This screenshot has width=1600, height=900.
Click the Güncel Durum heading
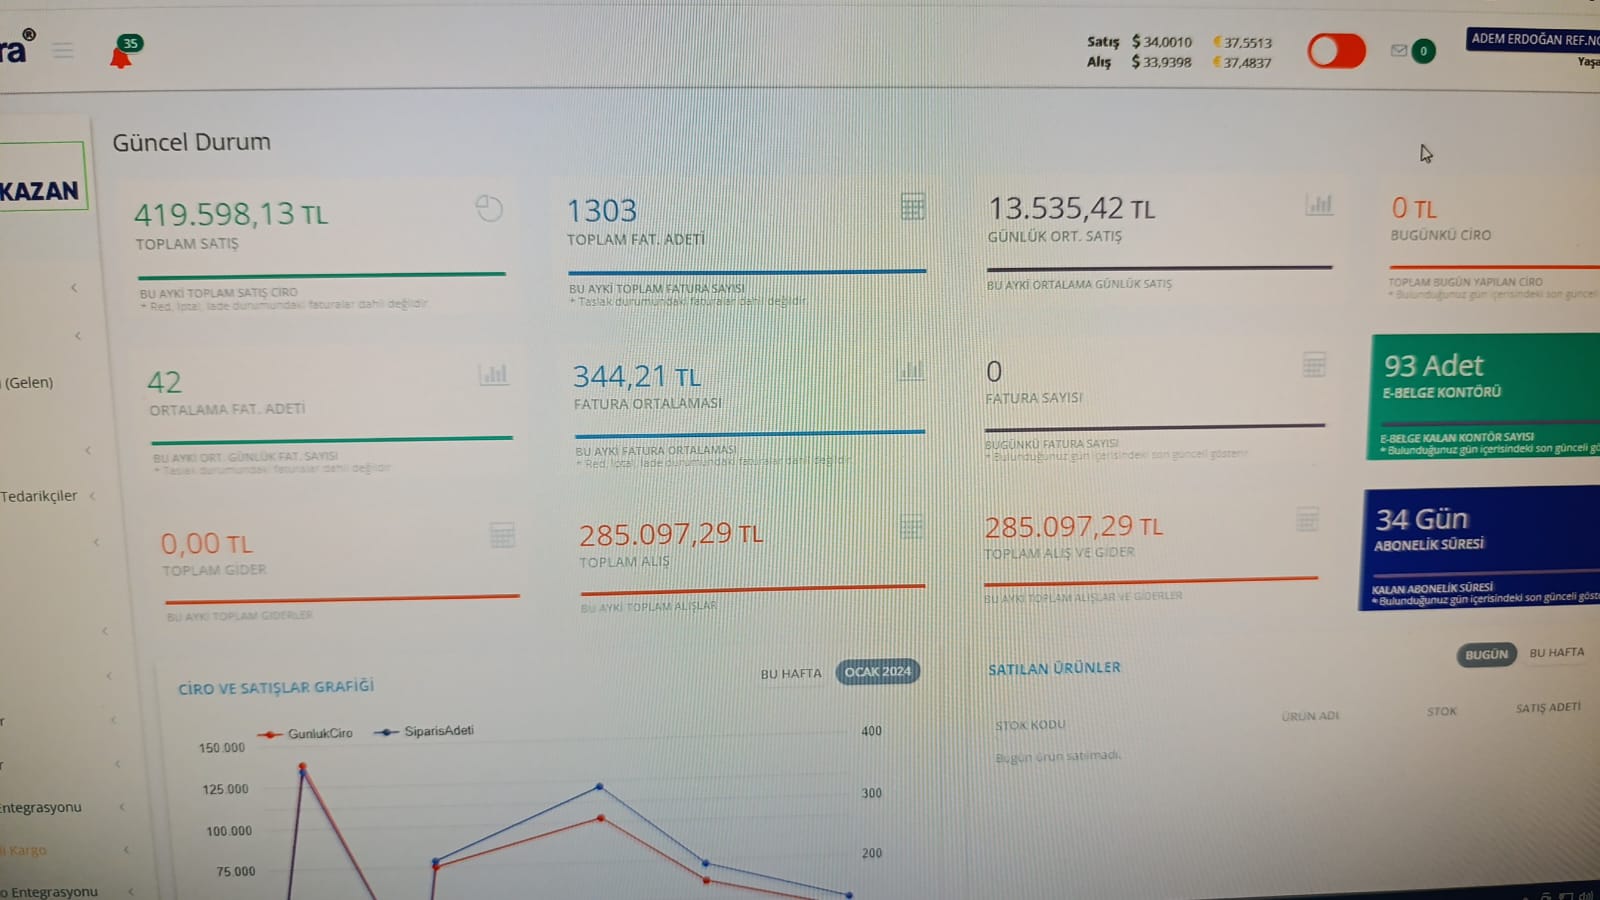click(x=191, y=142)
